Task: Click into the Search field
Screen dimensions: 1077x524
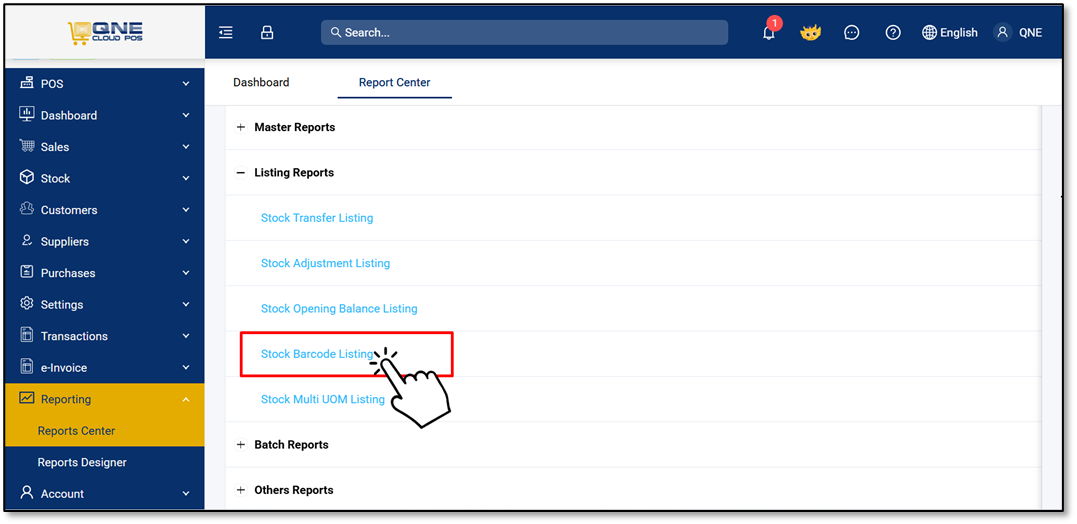Action: [524, 32]
